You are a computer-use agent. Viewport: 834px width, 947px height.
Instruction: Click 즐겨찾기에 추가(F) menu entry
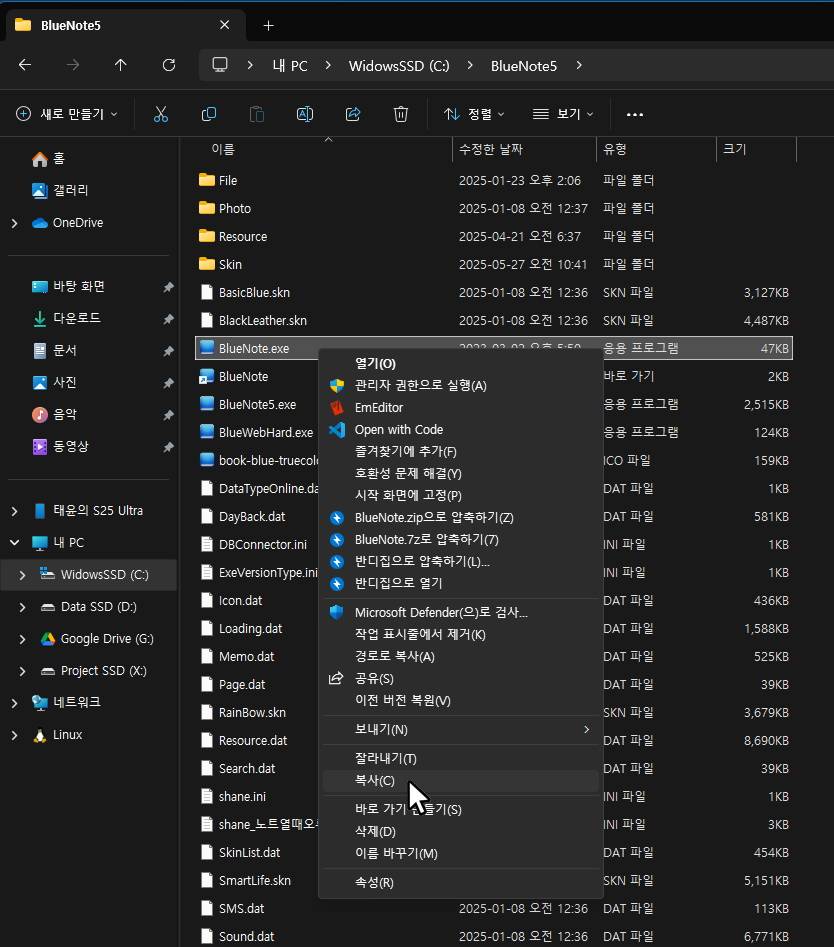point(460,452)
